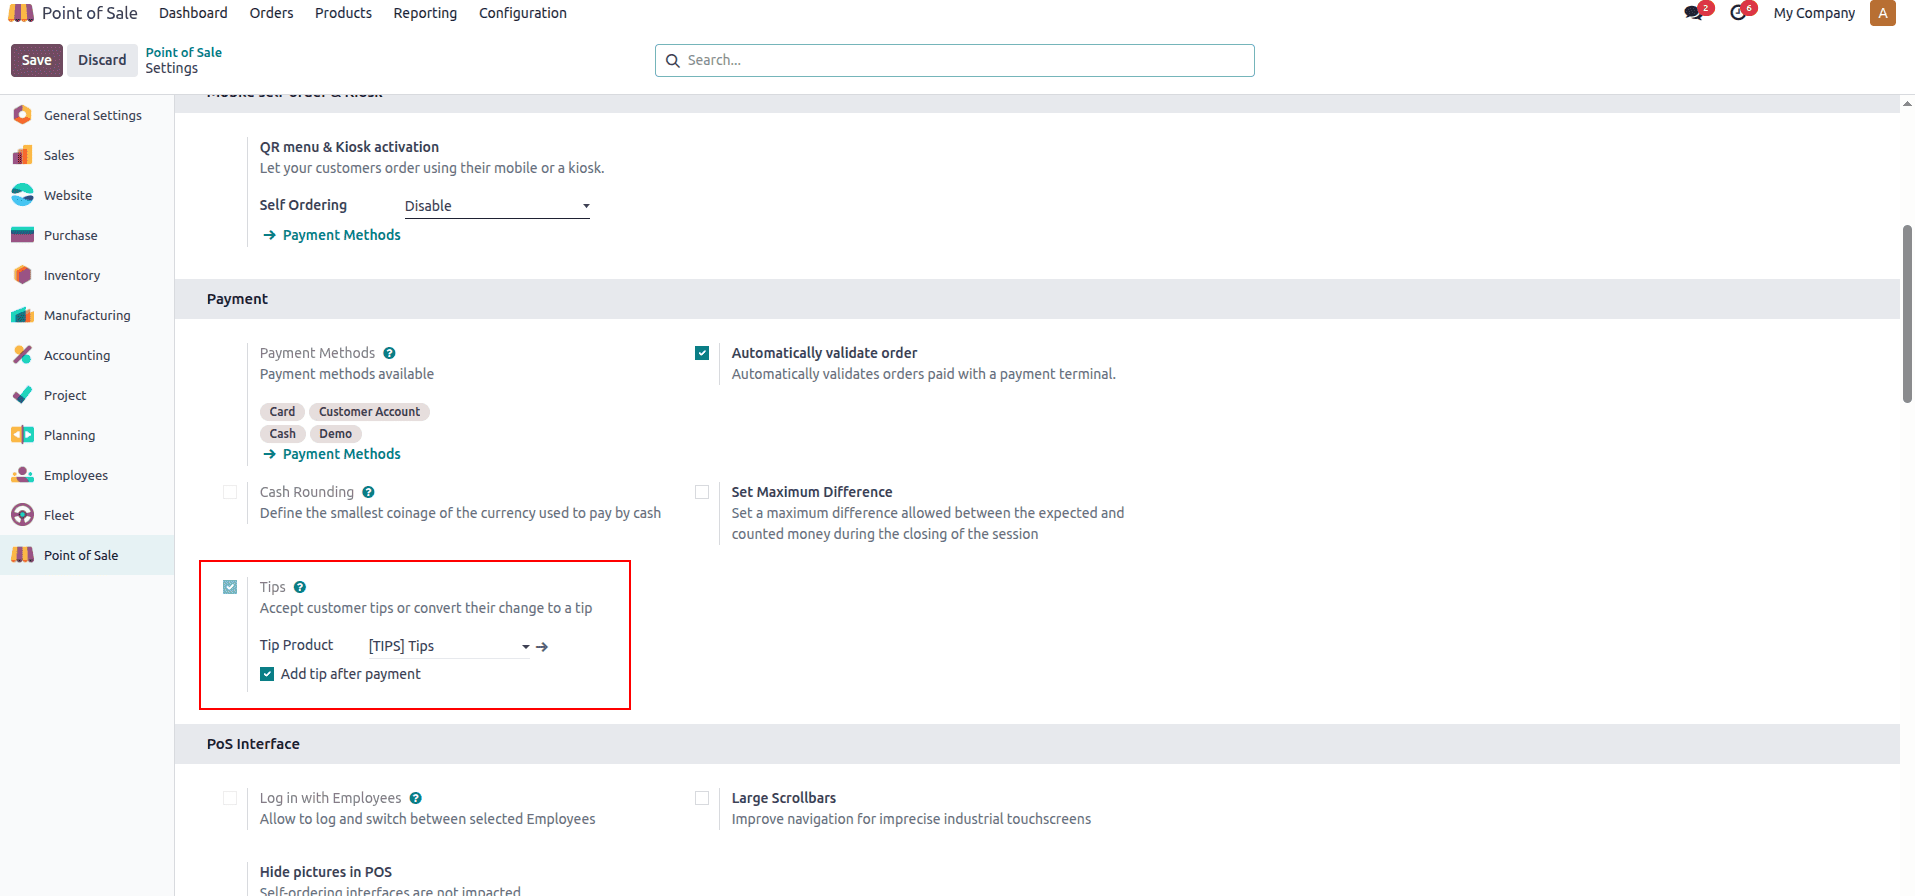Click the settings search field
Screen dimensions: 1915x896
pos(955,60)
